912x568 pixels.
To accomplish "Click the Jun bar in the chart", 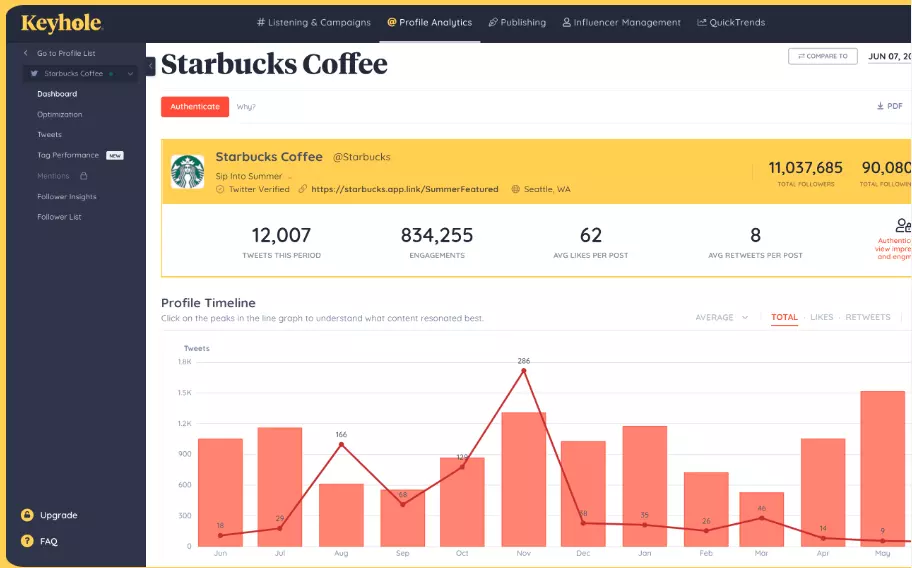I will [220, 492].
